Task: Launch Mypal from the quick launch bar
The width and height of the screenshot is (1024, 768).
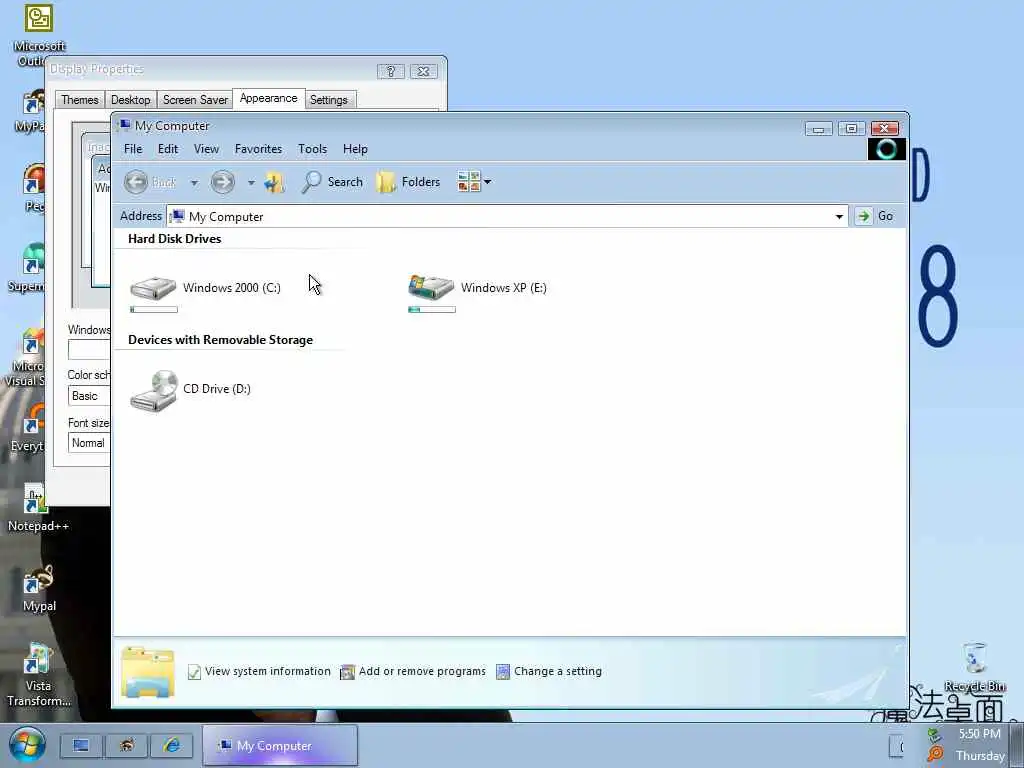Action: [127, 745]
